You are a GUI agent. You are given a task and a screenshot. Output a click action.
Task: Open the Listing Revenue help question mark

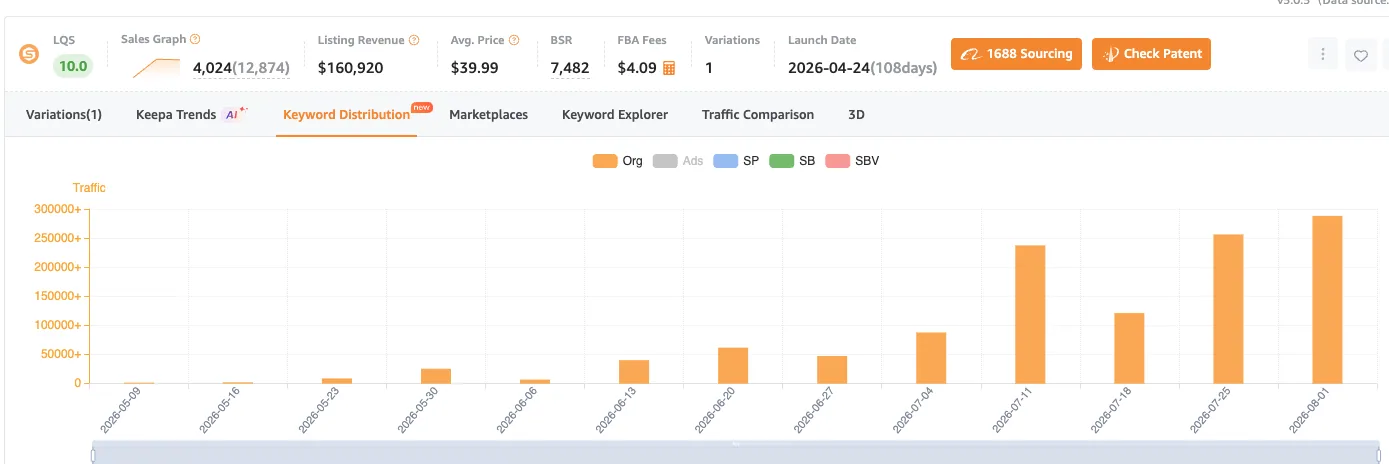(x=414, y=40)
